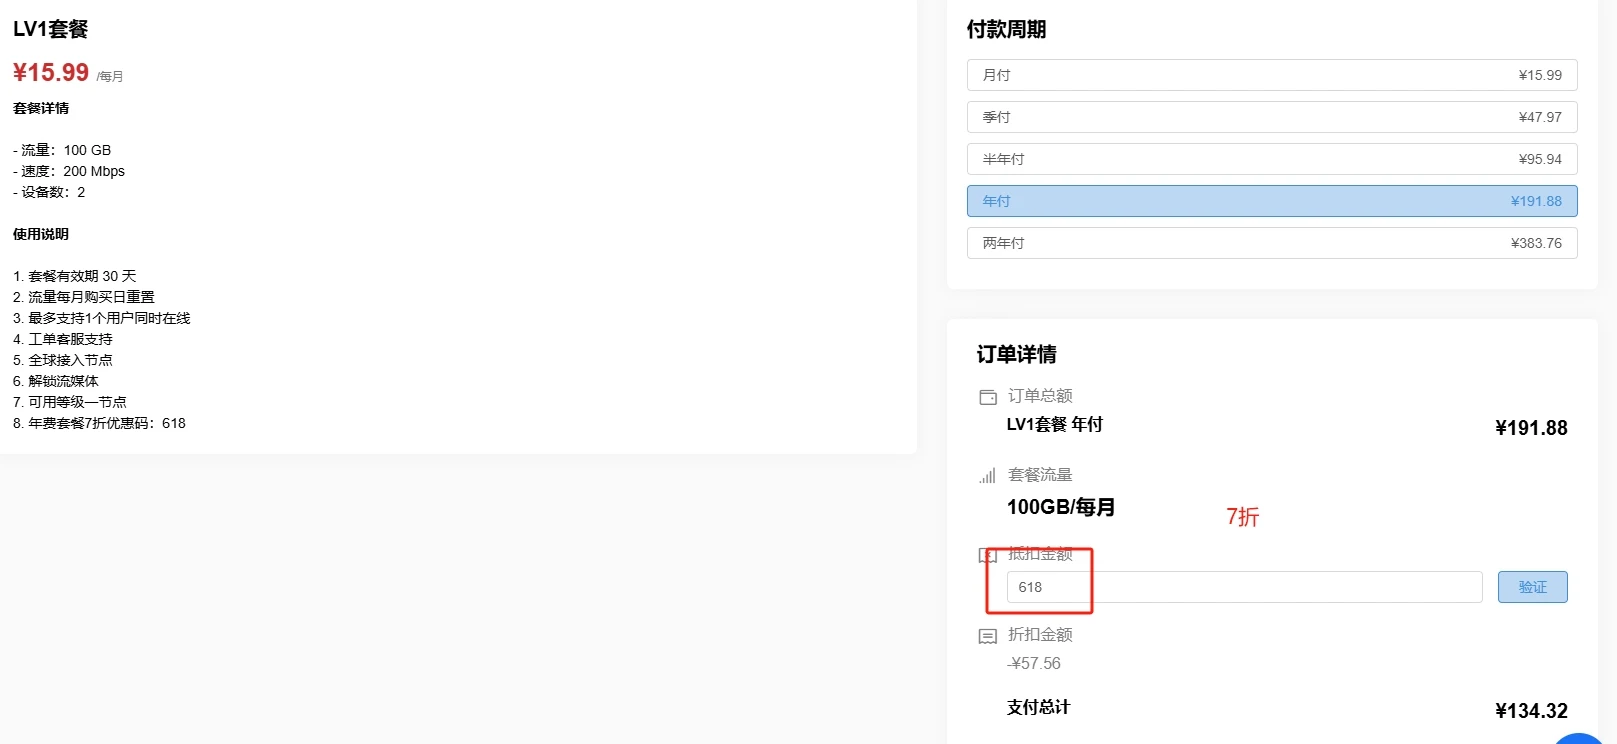
Task: Click the discount icon beside 折扣金额
Action: 988,636
